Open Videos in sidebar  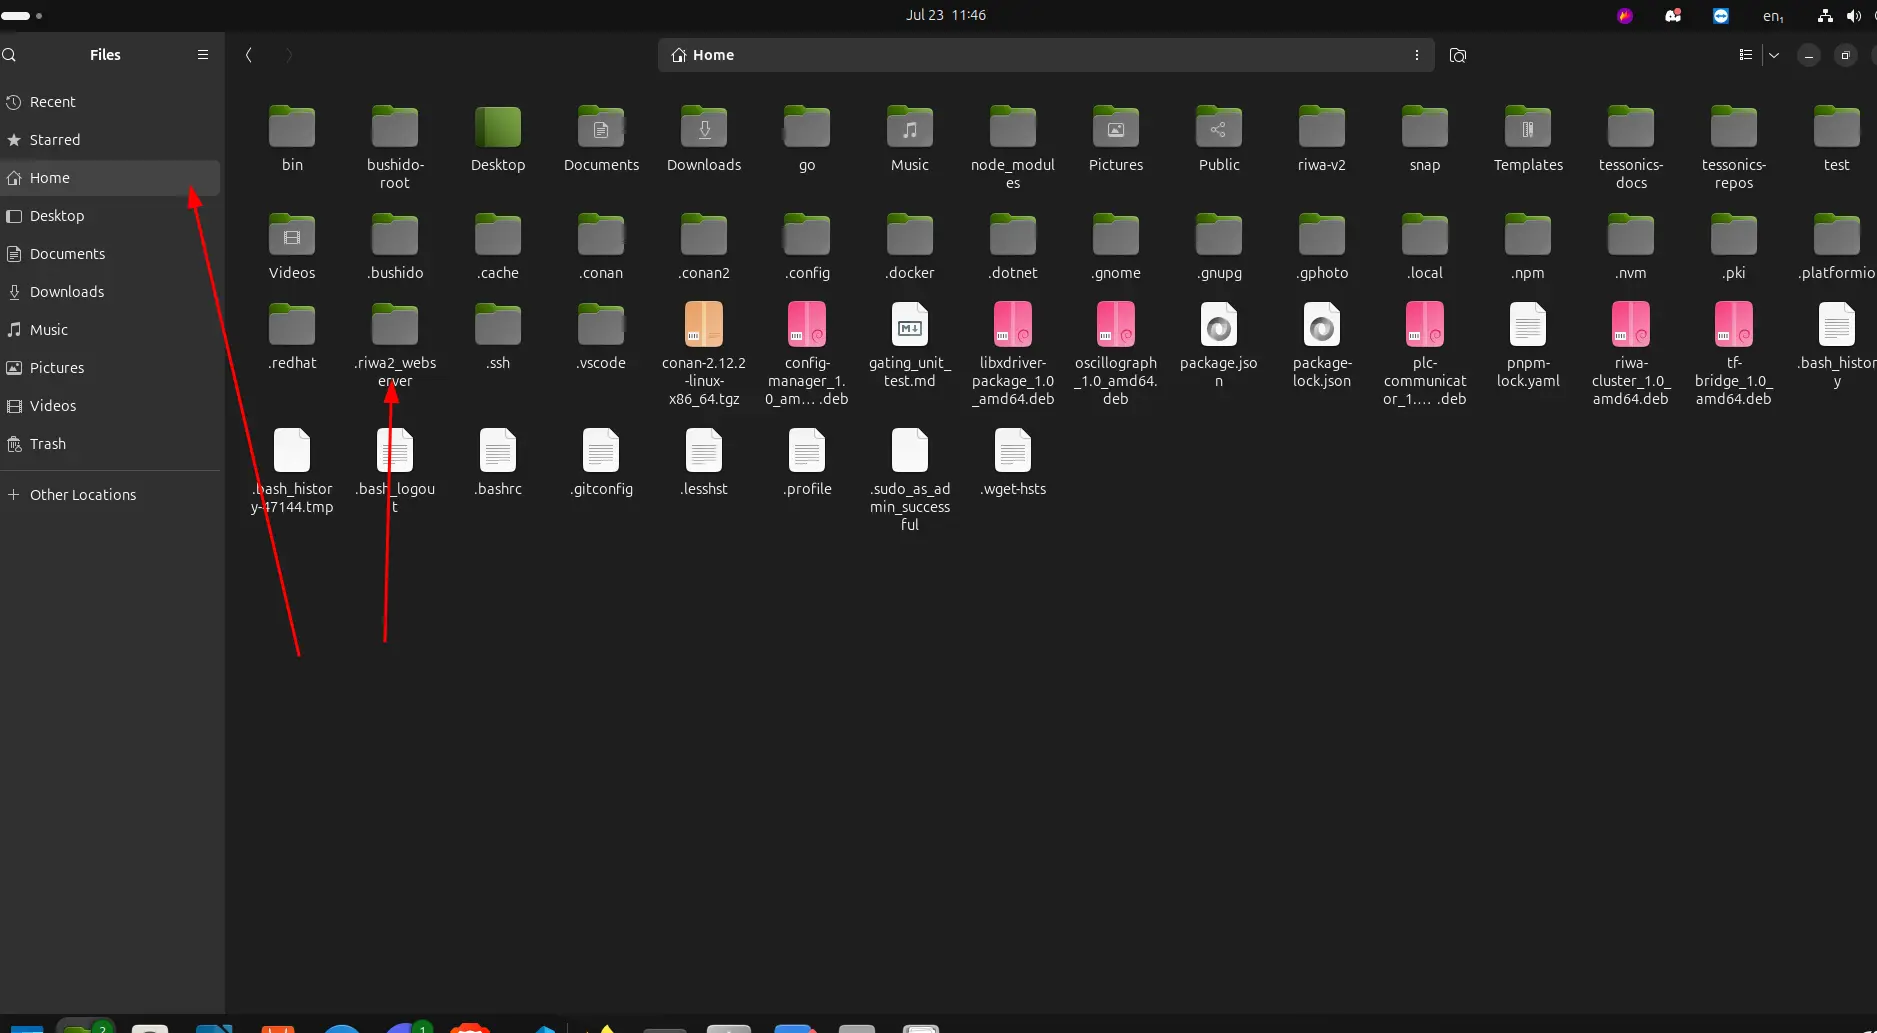[x=110, y=406]
